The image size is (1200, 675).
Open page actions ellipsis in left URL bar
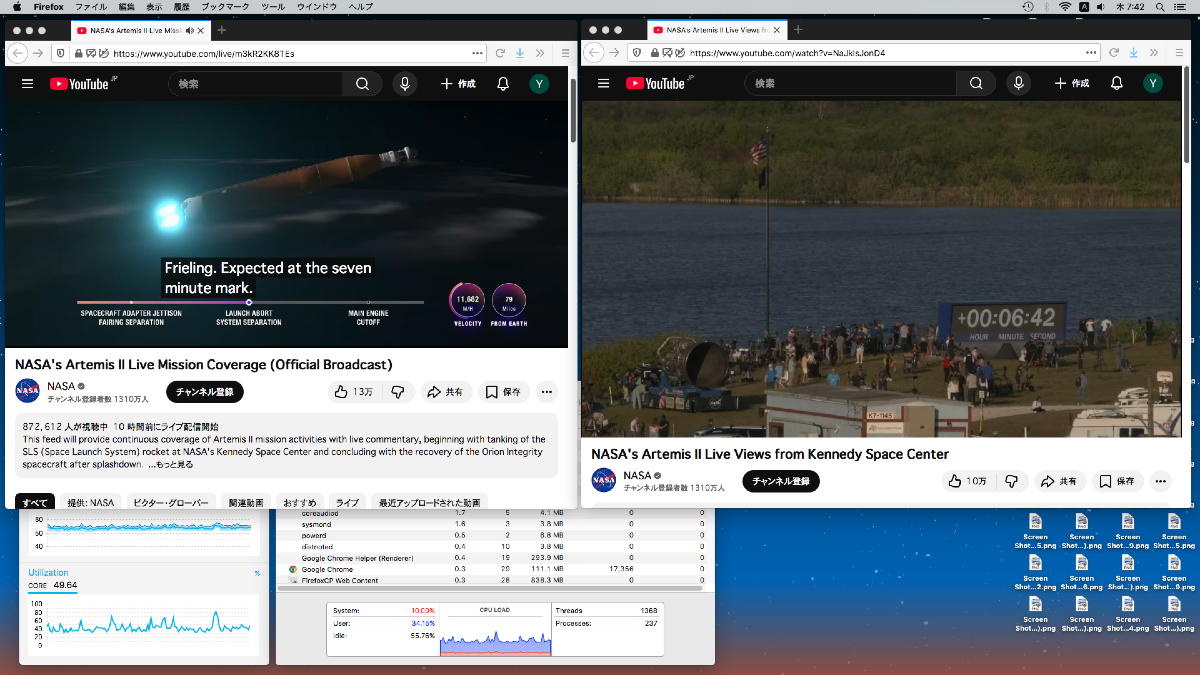point(477,53)
